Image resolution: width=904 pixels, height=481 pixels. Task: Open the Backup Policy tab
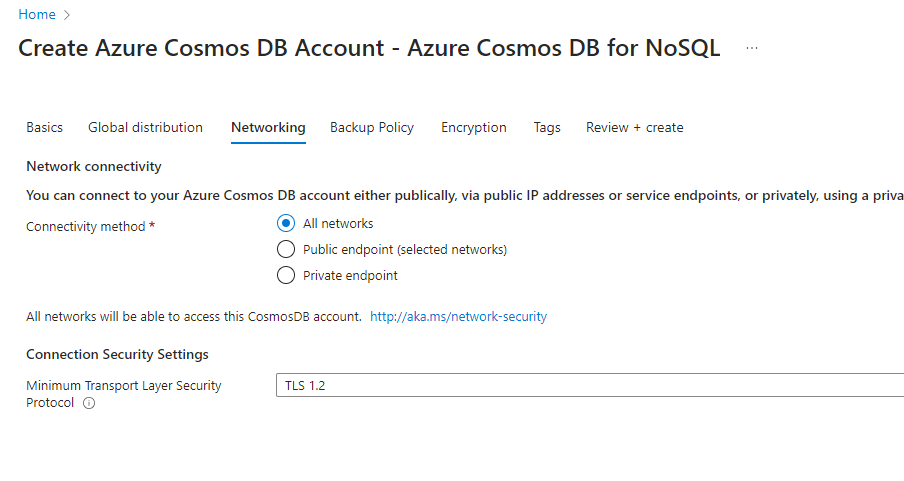coord(372,127)
